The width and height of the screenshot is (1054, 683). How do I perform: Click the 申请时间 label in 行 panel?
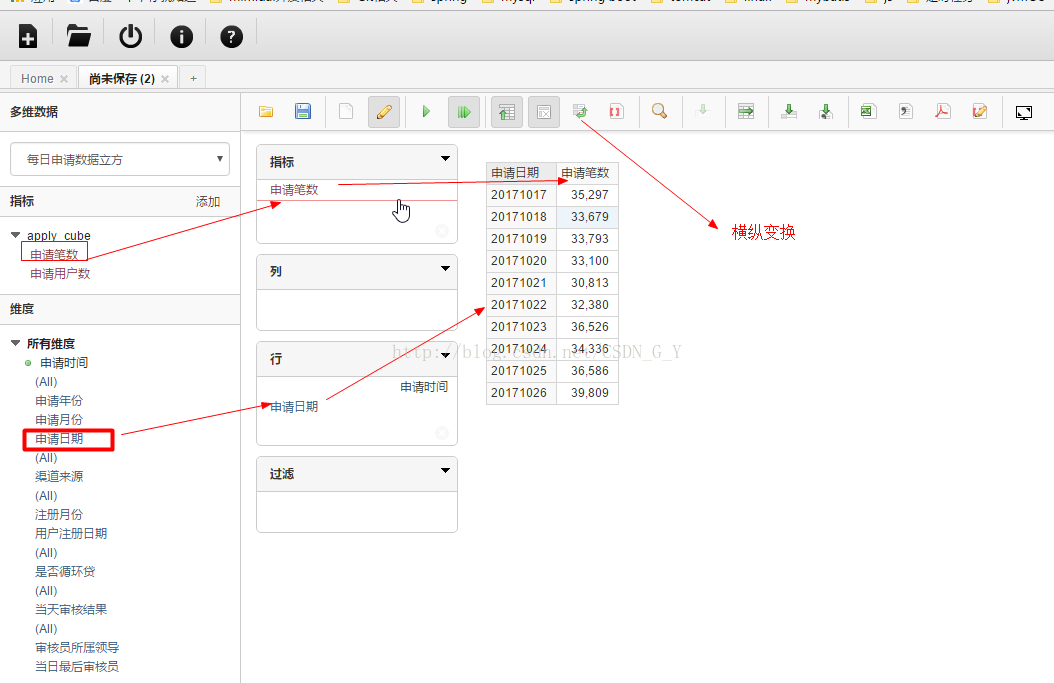424,387
